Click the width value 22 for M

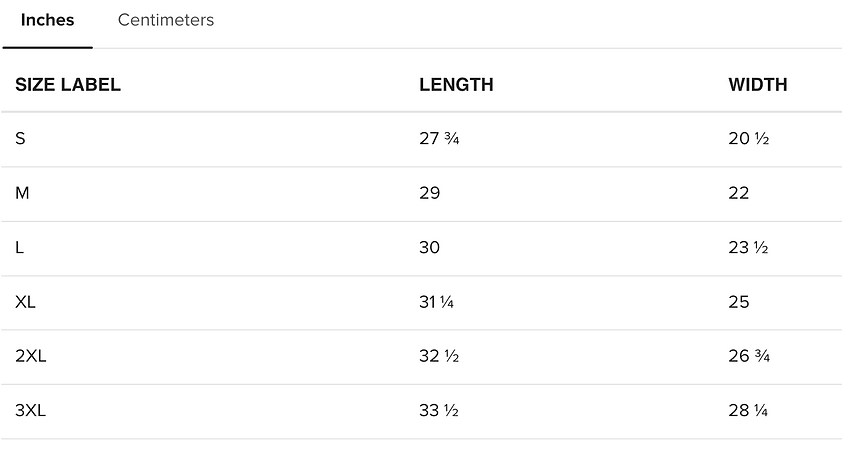coord(738,193)
